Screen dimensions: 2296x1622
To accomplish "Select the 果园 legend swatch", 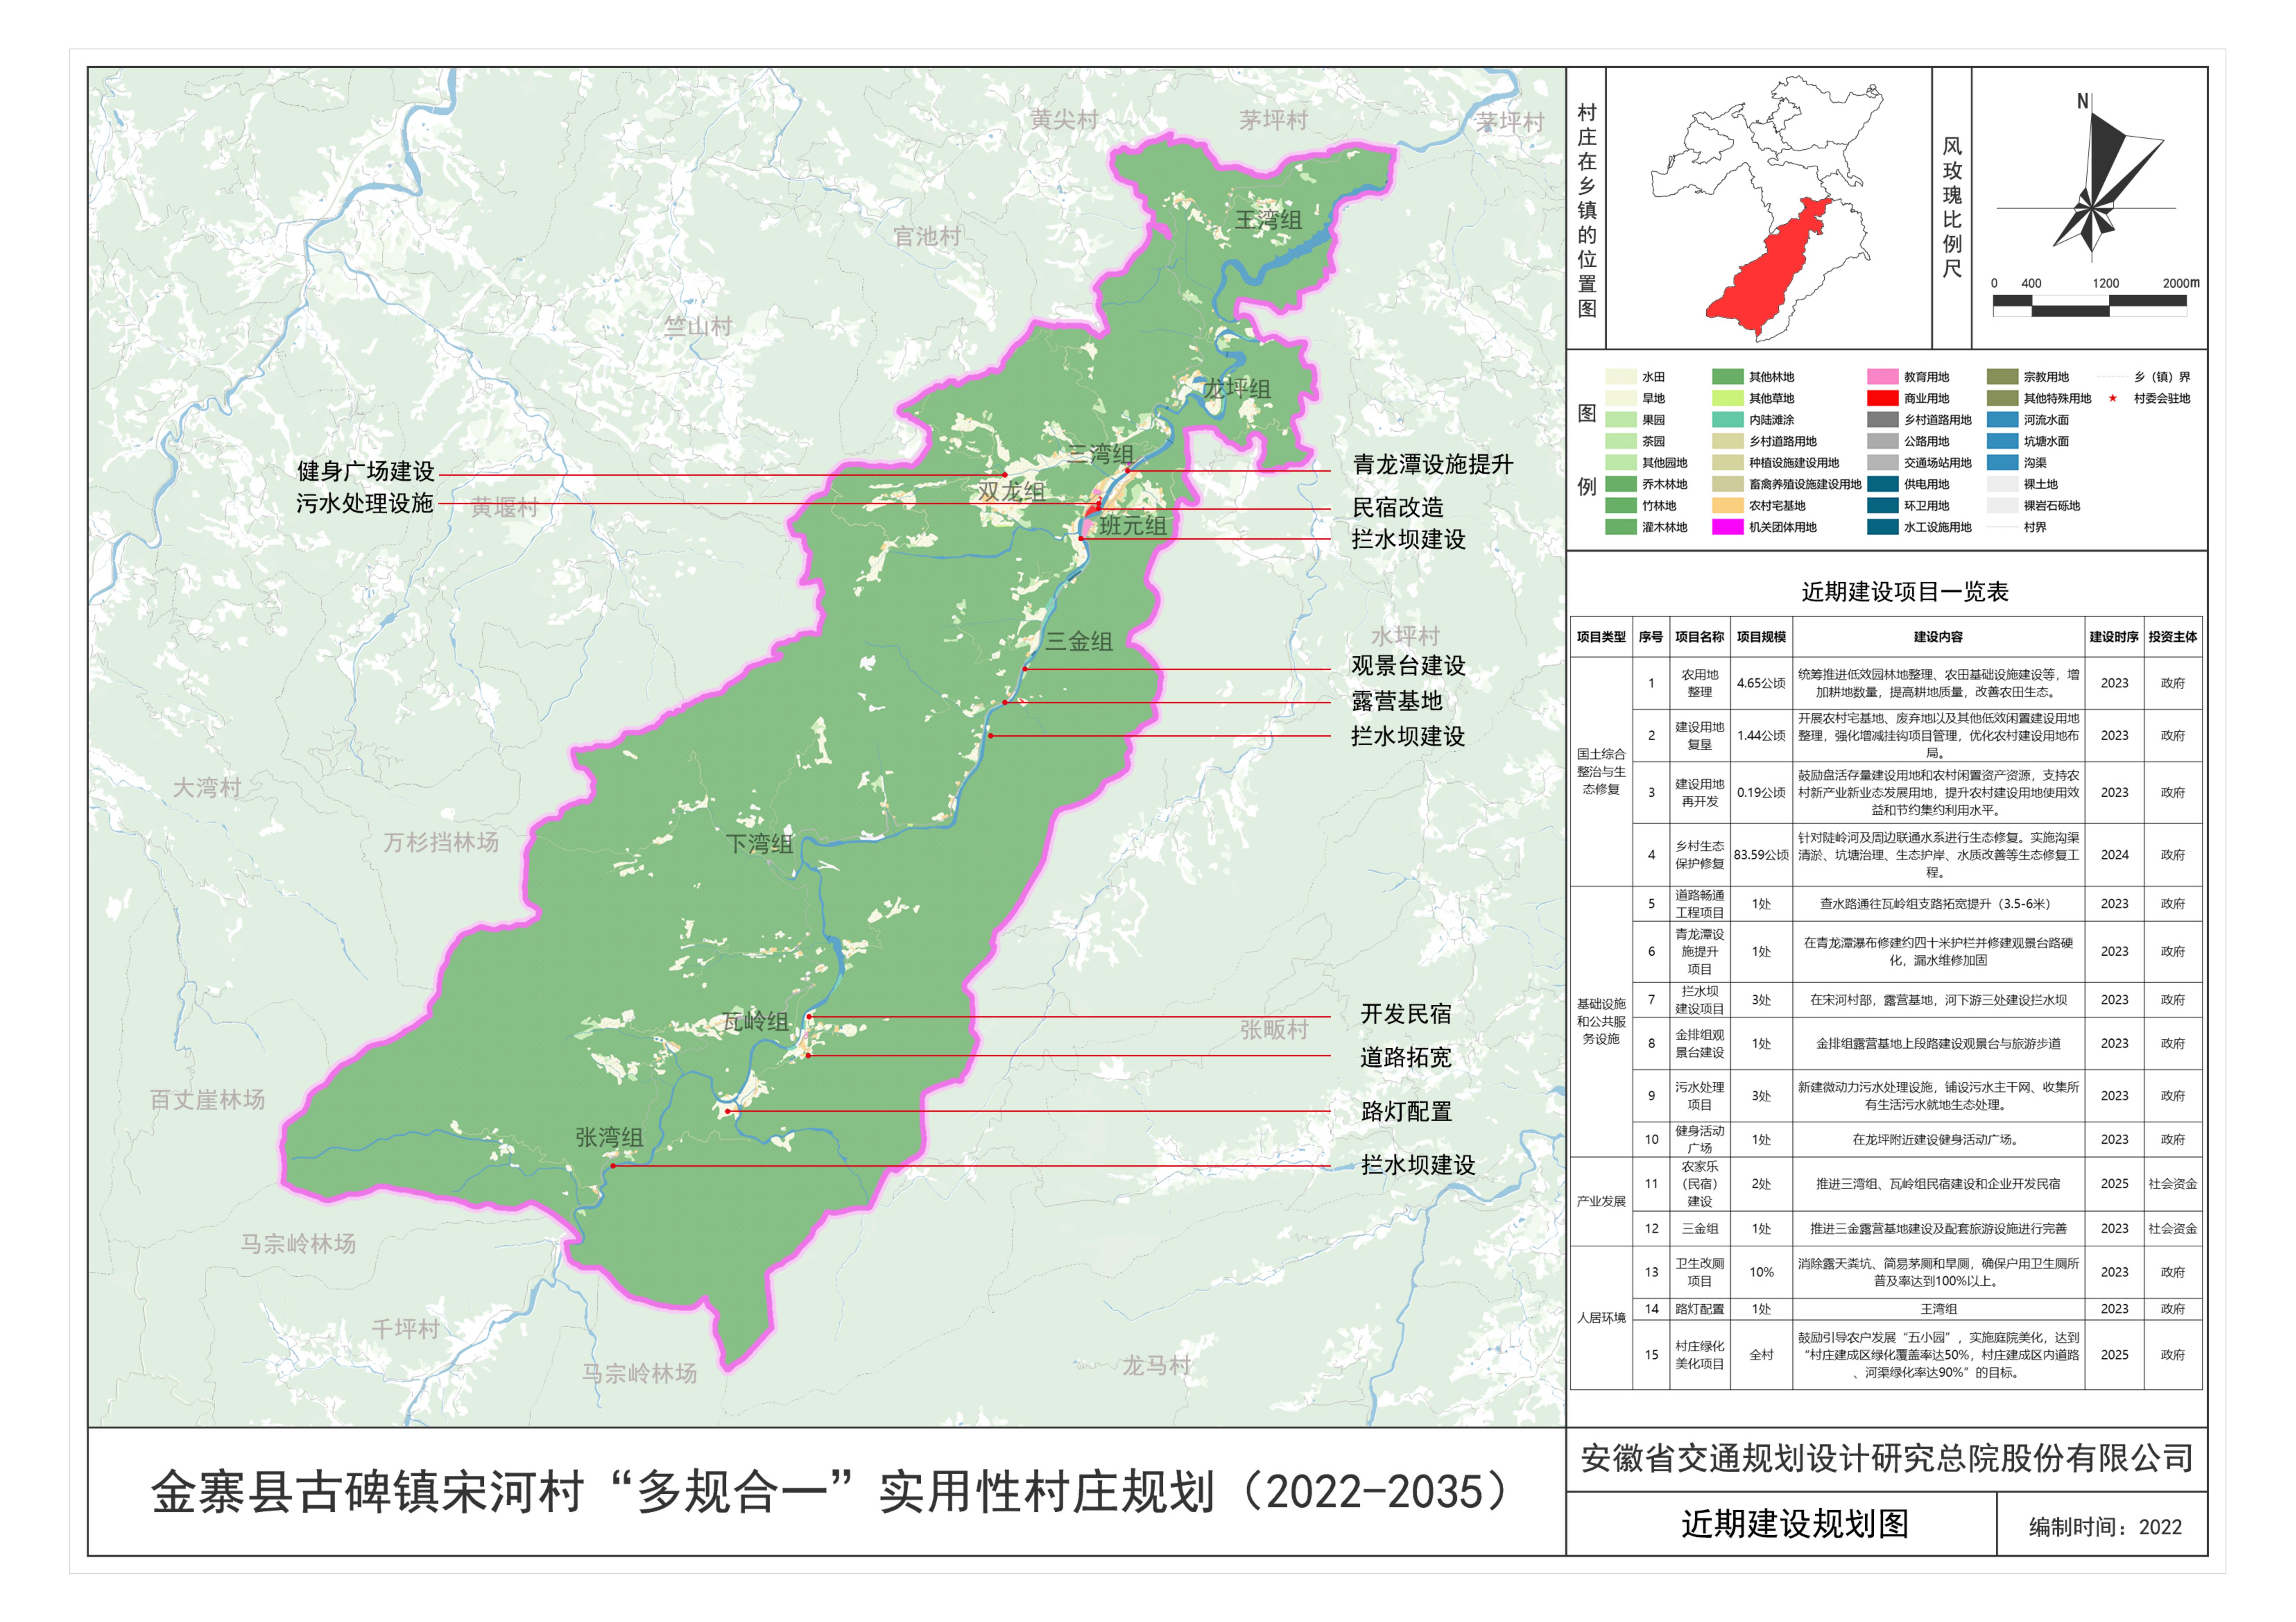I will [x=1620, y=420].
